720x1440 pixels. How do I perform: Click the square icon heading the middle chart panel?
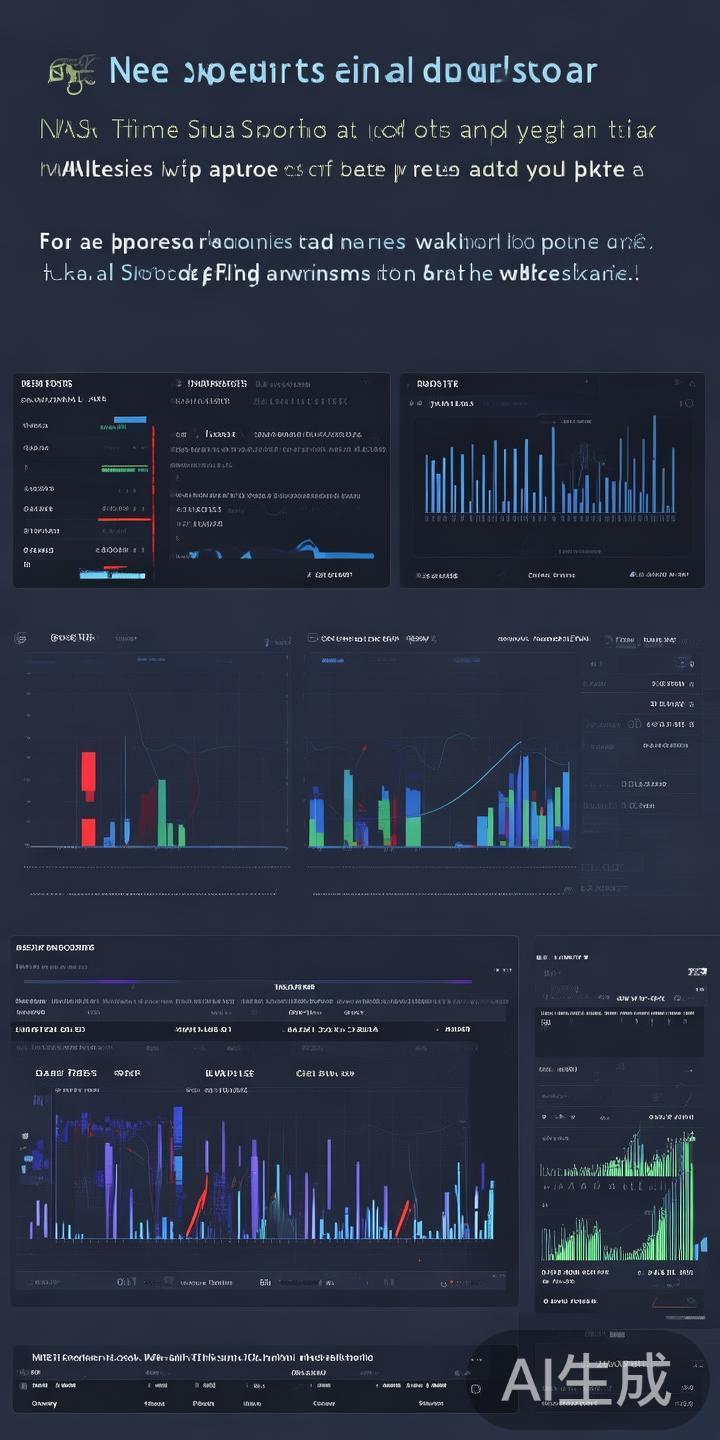click(x=313, y=638)
